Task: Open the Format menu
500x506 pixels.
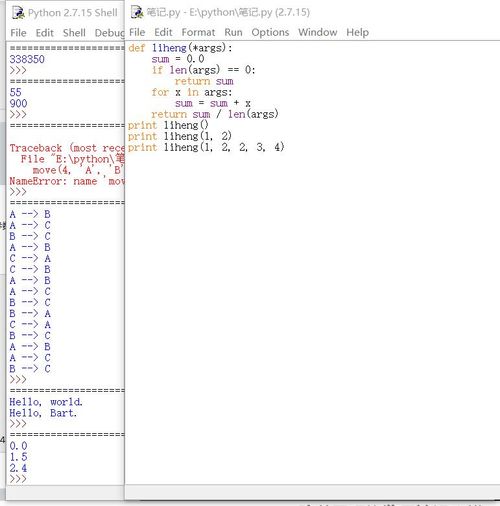Action: (x=198, y=32)
